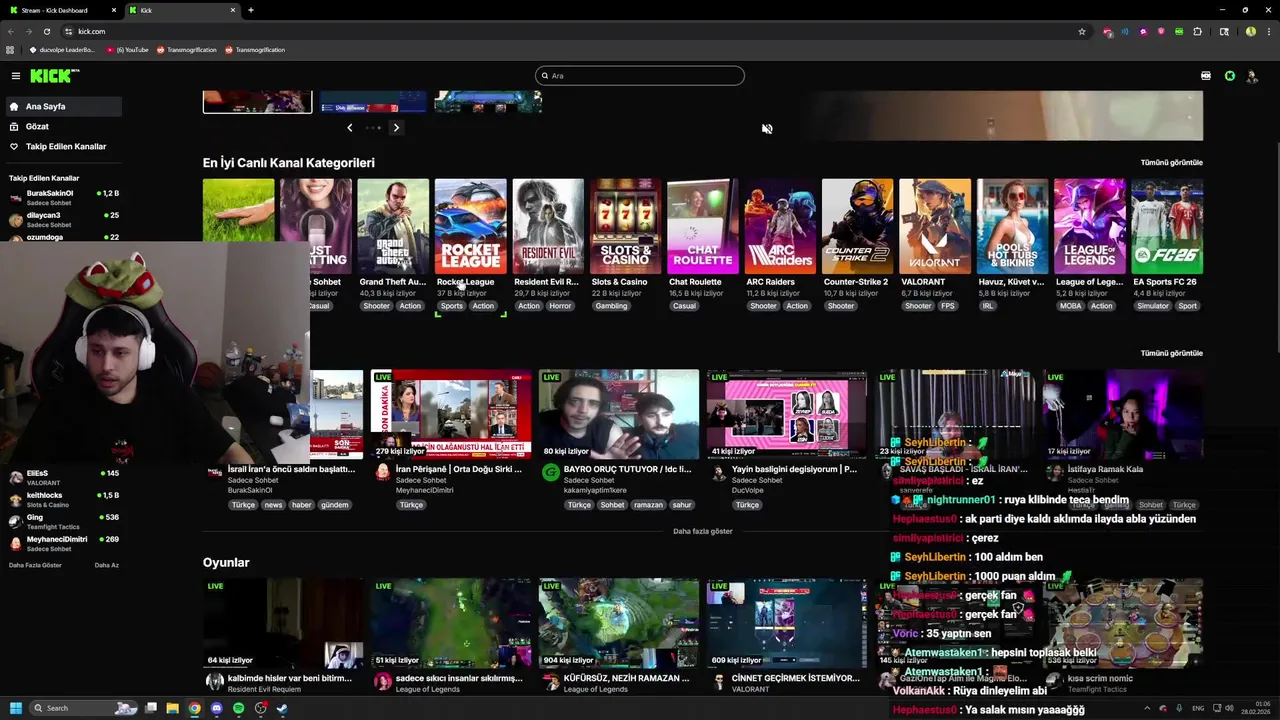The width and height of the screenshot is (1280, 720).
Task: Open (6) YouTube bookmark
Action: [x=128, y=50]
